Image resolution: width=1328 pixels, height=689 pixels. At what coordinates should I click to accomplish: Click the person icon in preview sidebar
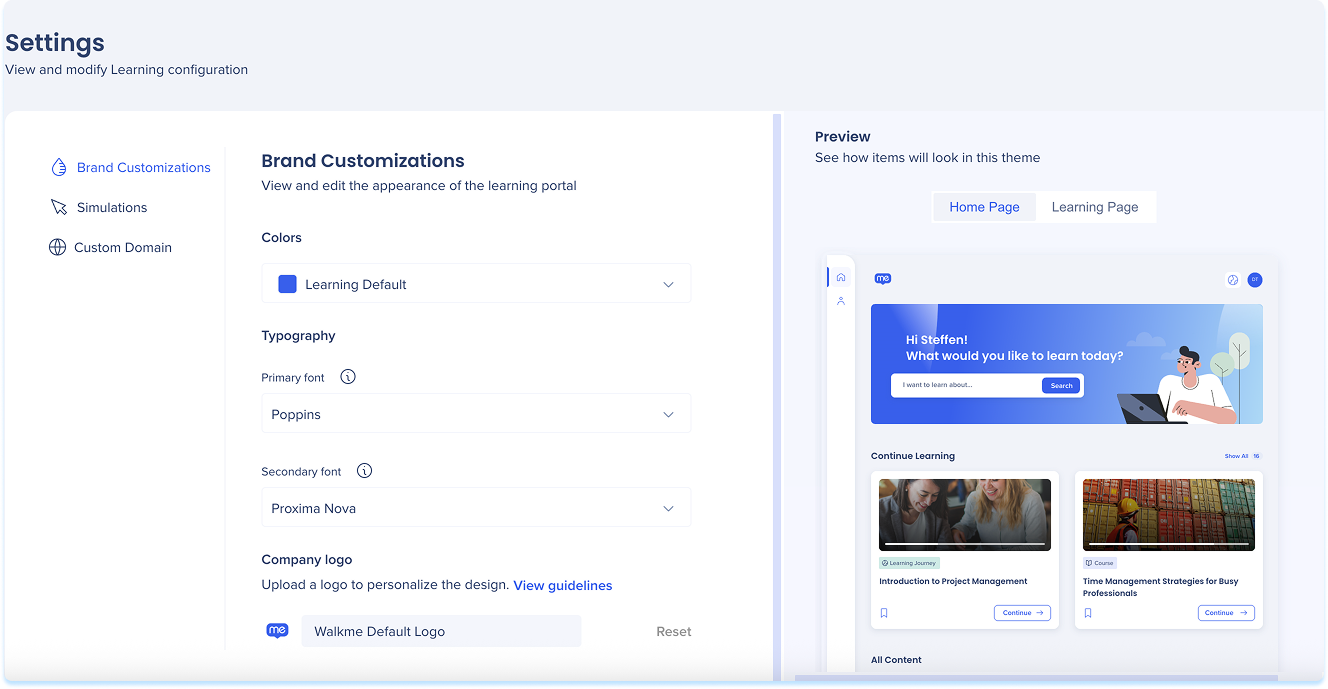[x=841, y=301]
